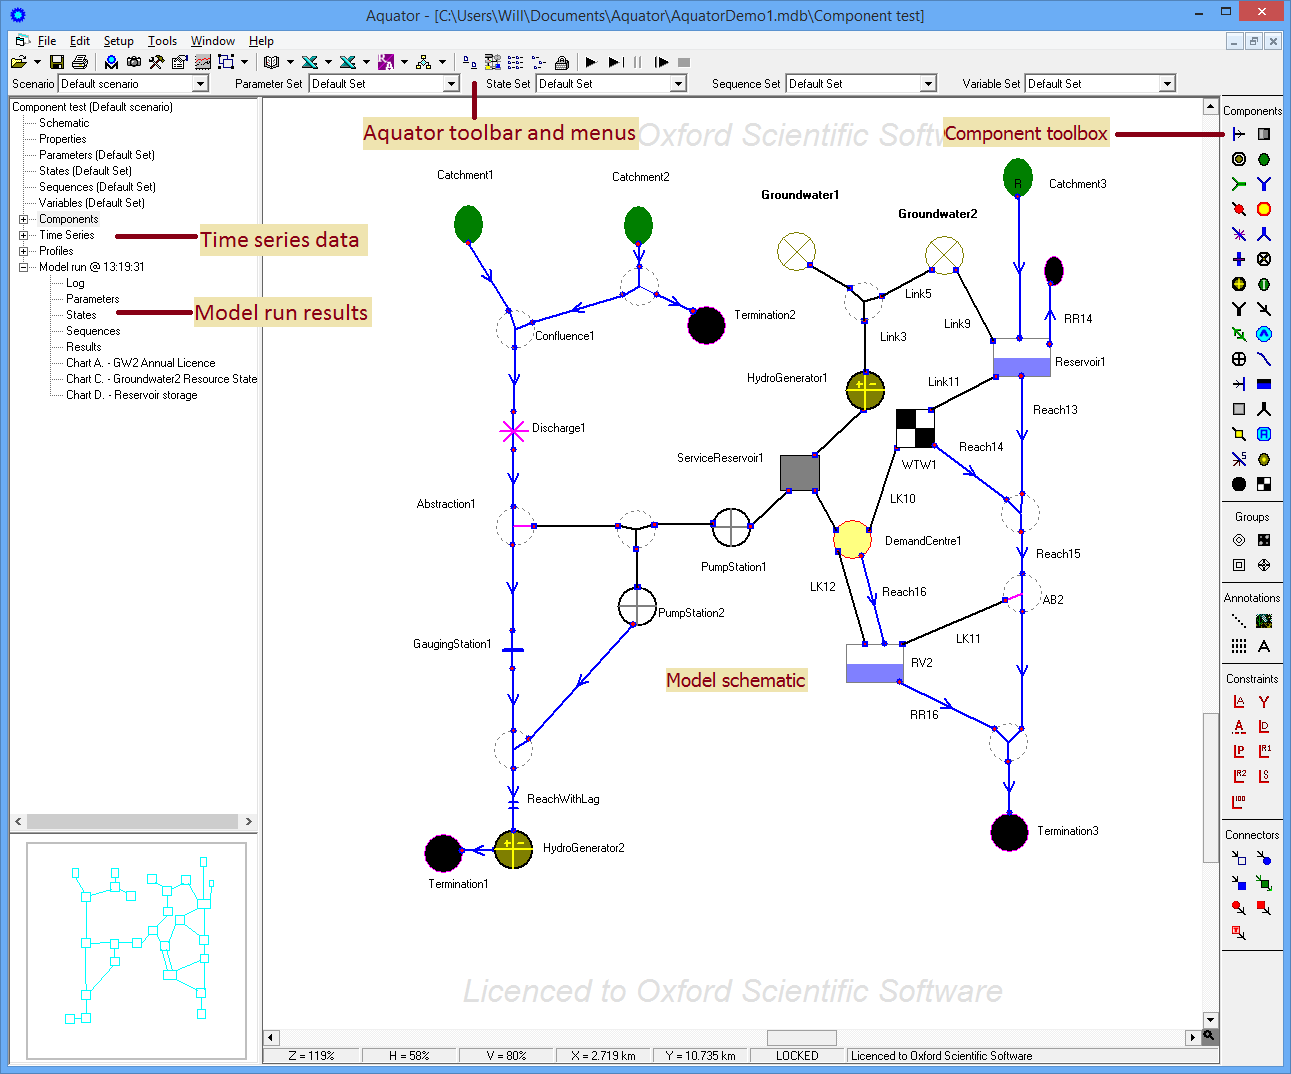Open the Scenario dropdown

click(200, 84)
